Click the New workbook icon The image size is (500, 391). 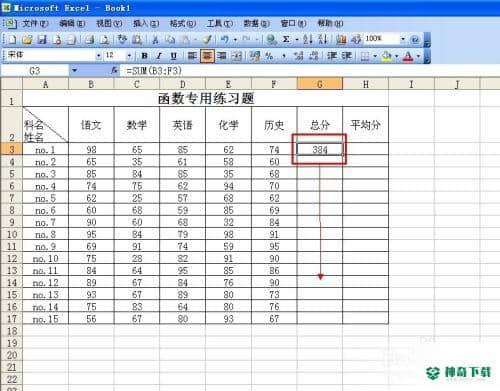pyautogui.click(x=12, y=40)
